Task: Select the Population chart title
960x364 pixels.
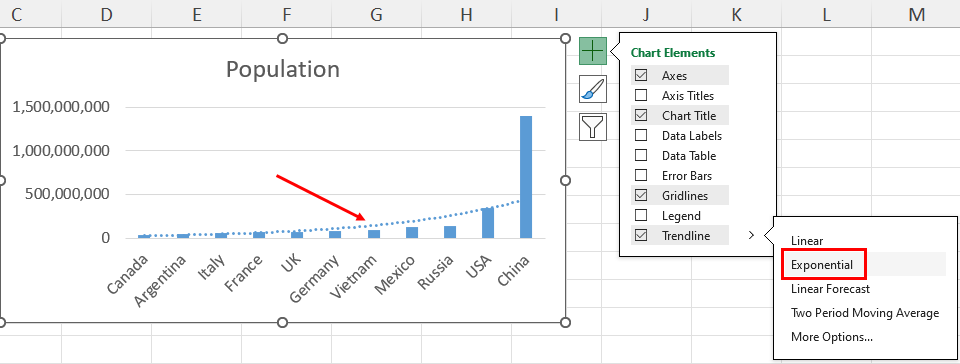Action: tap(283, 69)
